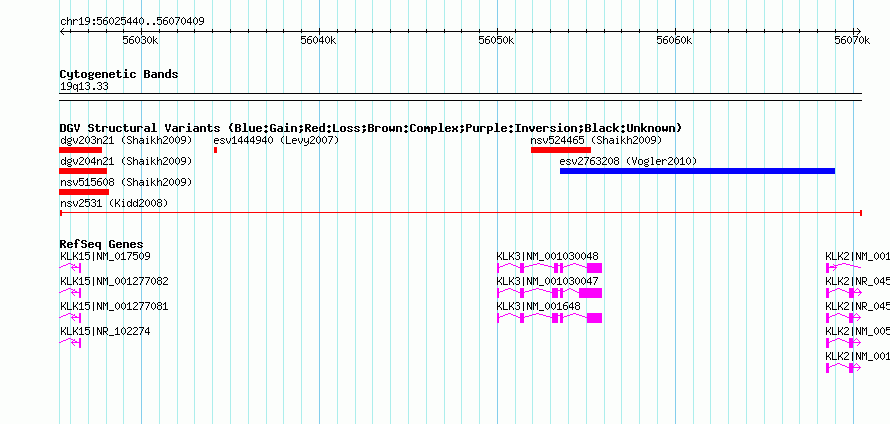The image size is (890, 424).
Task: Click the chr19:56025440..56070409 region label
Action: (x=132, y=22)
